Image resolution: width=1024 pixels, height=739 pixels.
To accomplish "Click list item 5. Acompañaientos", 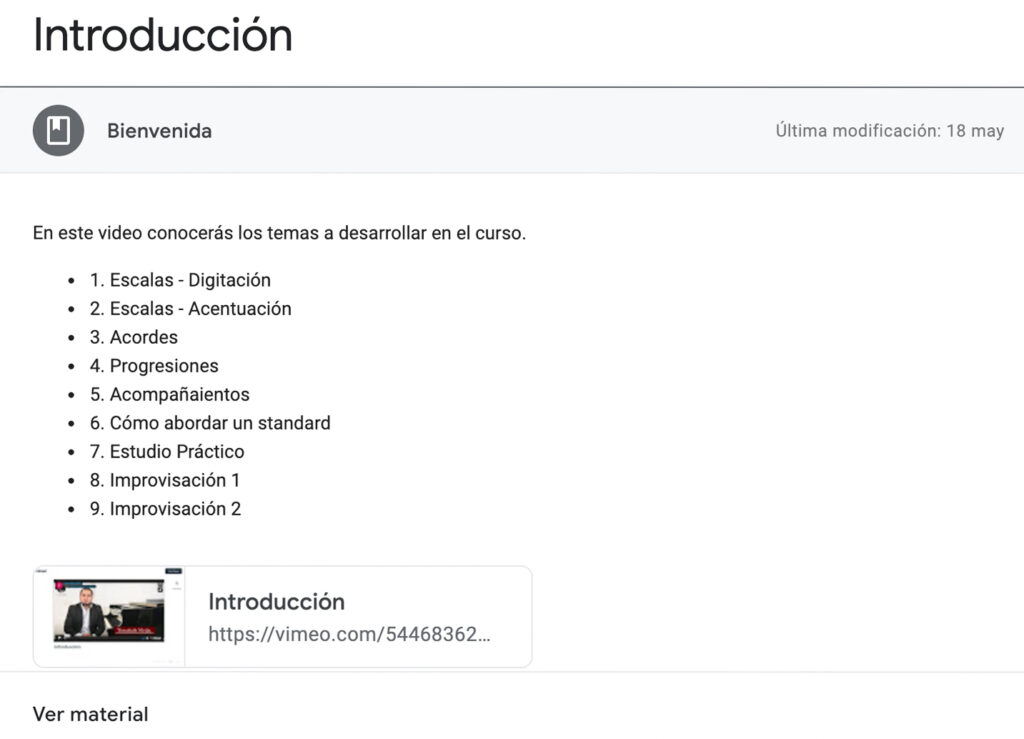I will point(170,394).
